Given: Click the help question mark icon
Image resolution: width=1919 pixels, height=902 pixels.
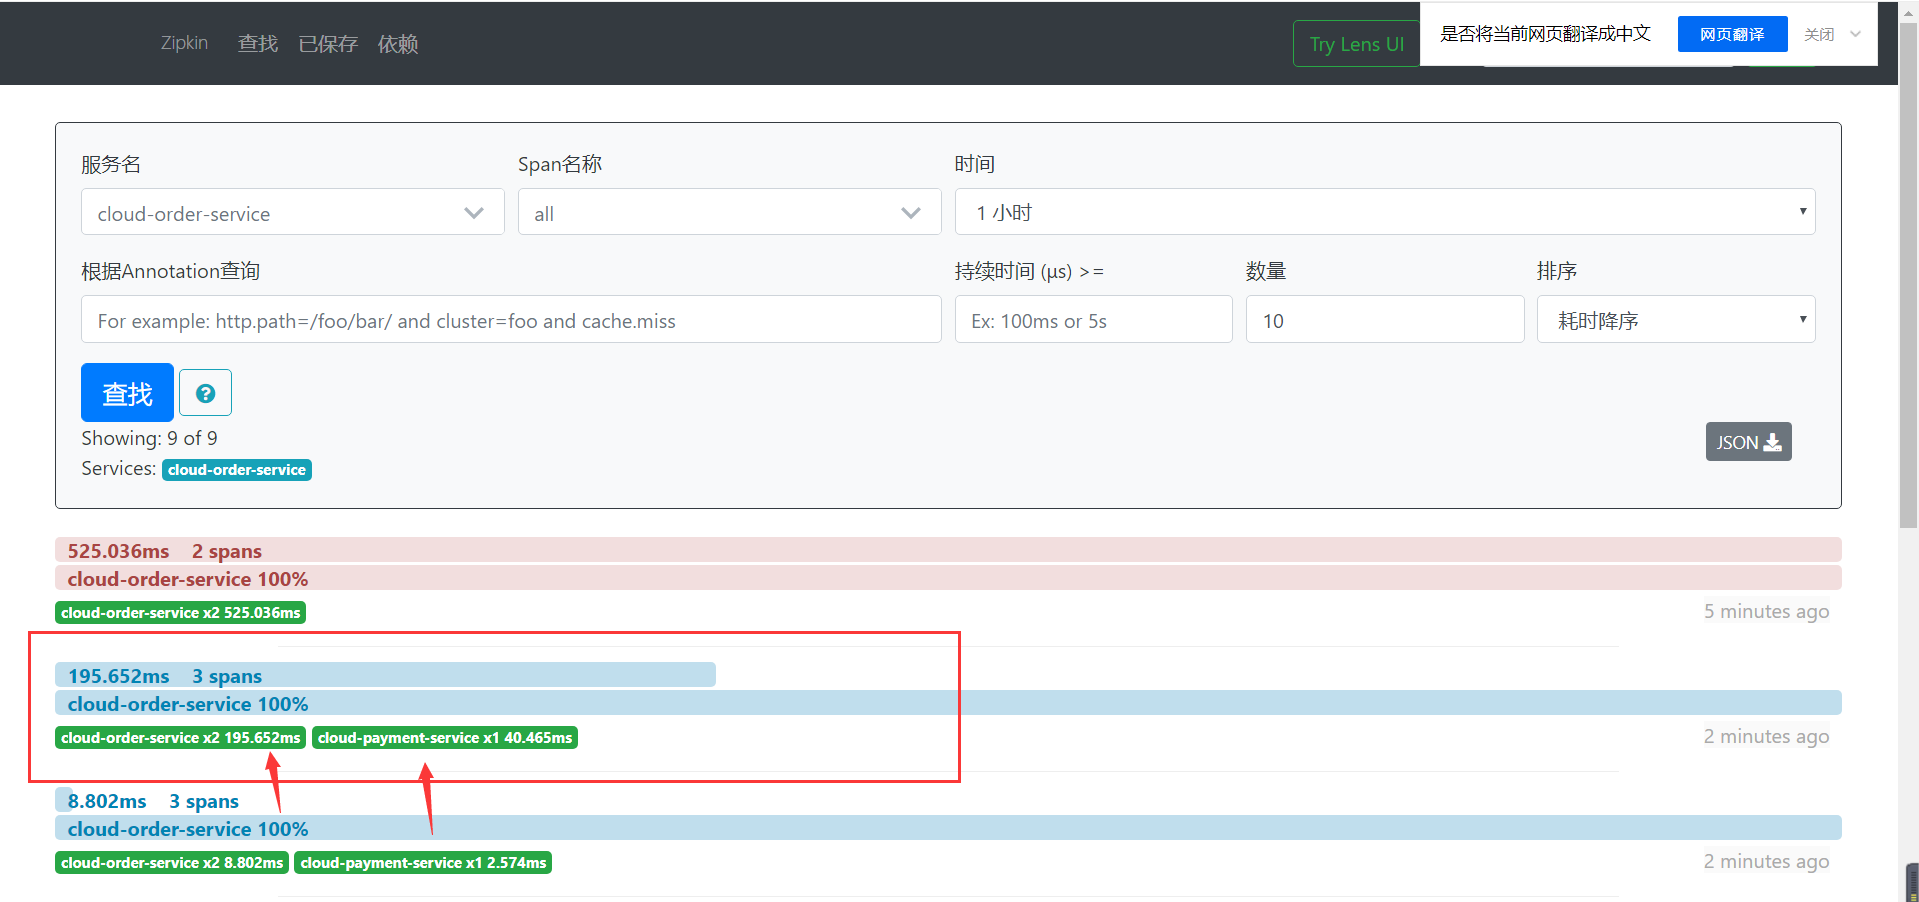Looking at the screenshot, I should point(205,393).
